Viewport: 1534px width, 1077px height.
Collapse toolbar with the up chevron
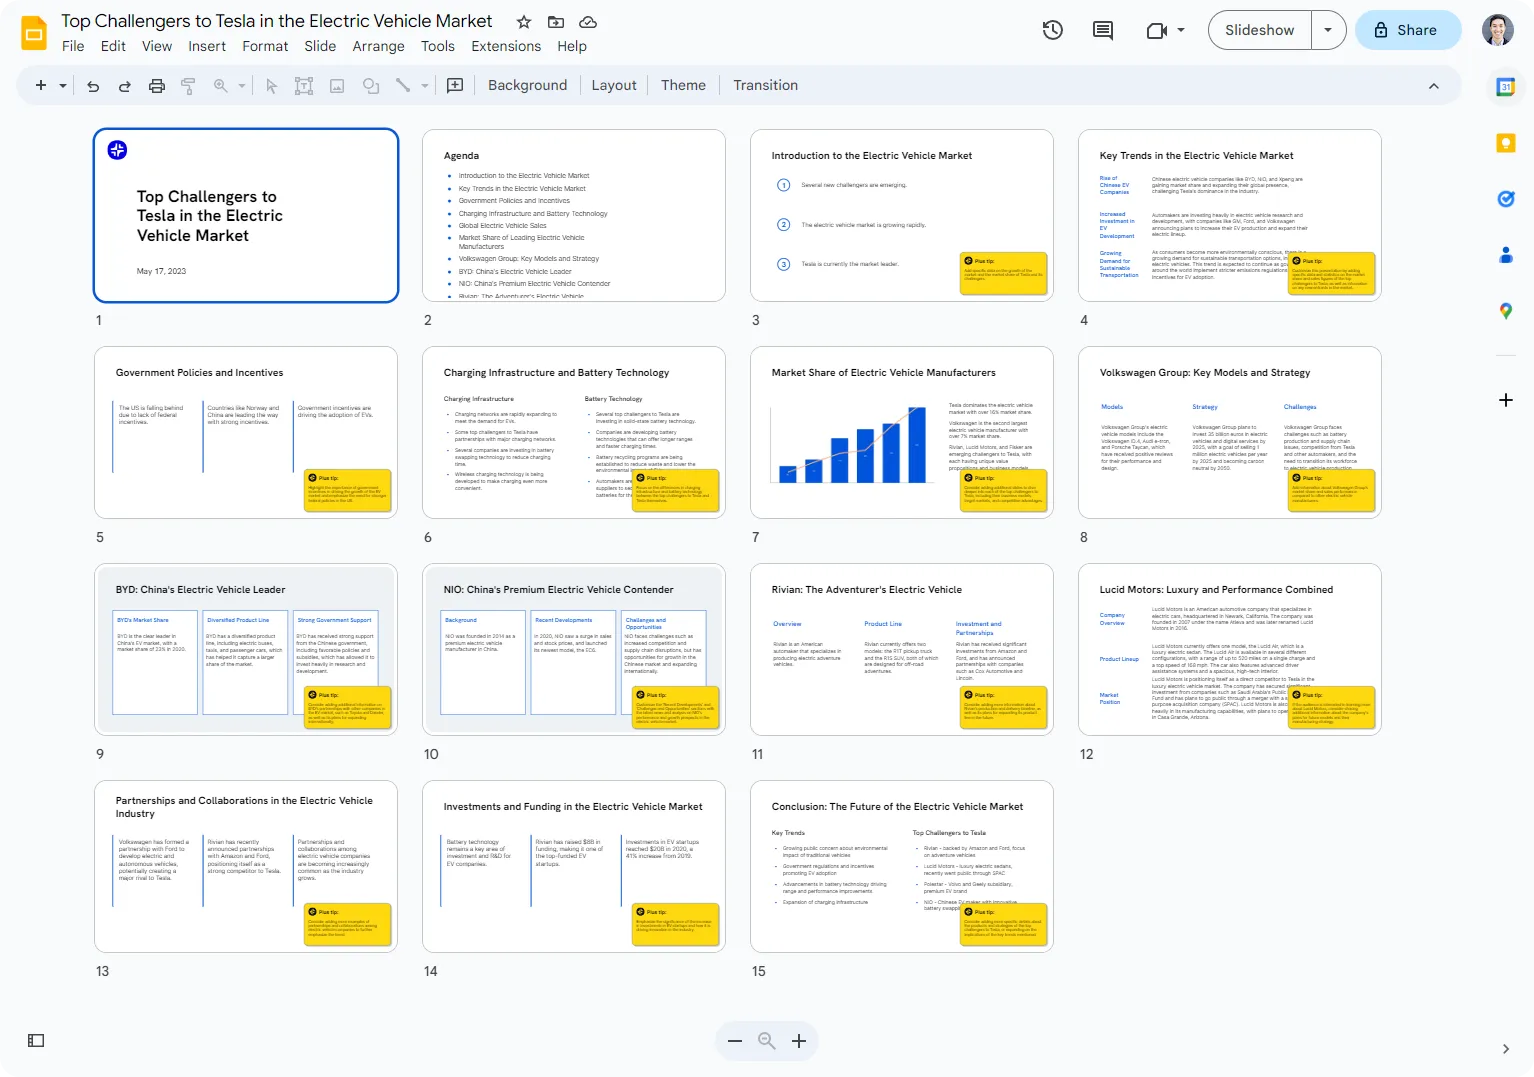pyautogui.click(x=1434, y=86)
